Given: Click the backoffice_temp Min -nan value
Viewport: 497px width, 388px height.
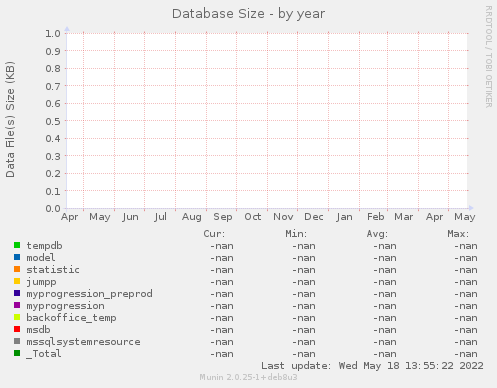Looking at the screenshot, I should coord(304,318).
